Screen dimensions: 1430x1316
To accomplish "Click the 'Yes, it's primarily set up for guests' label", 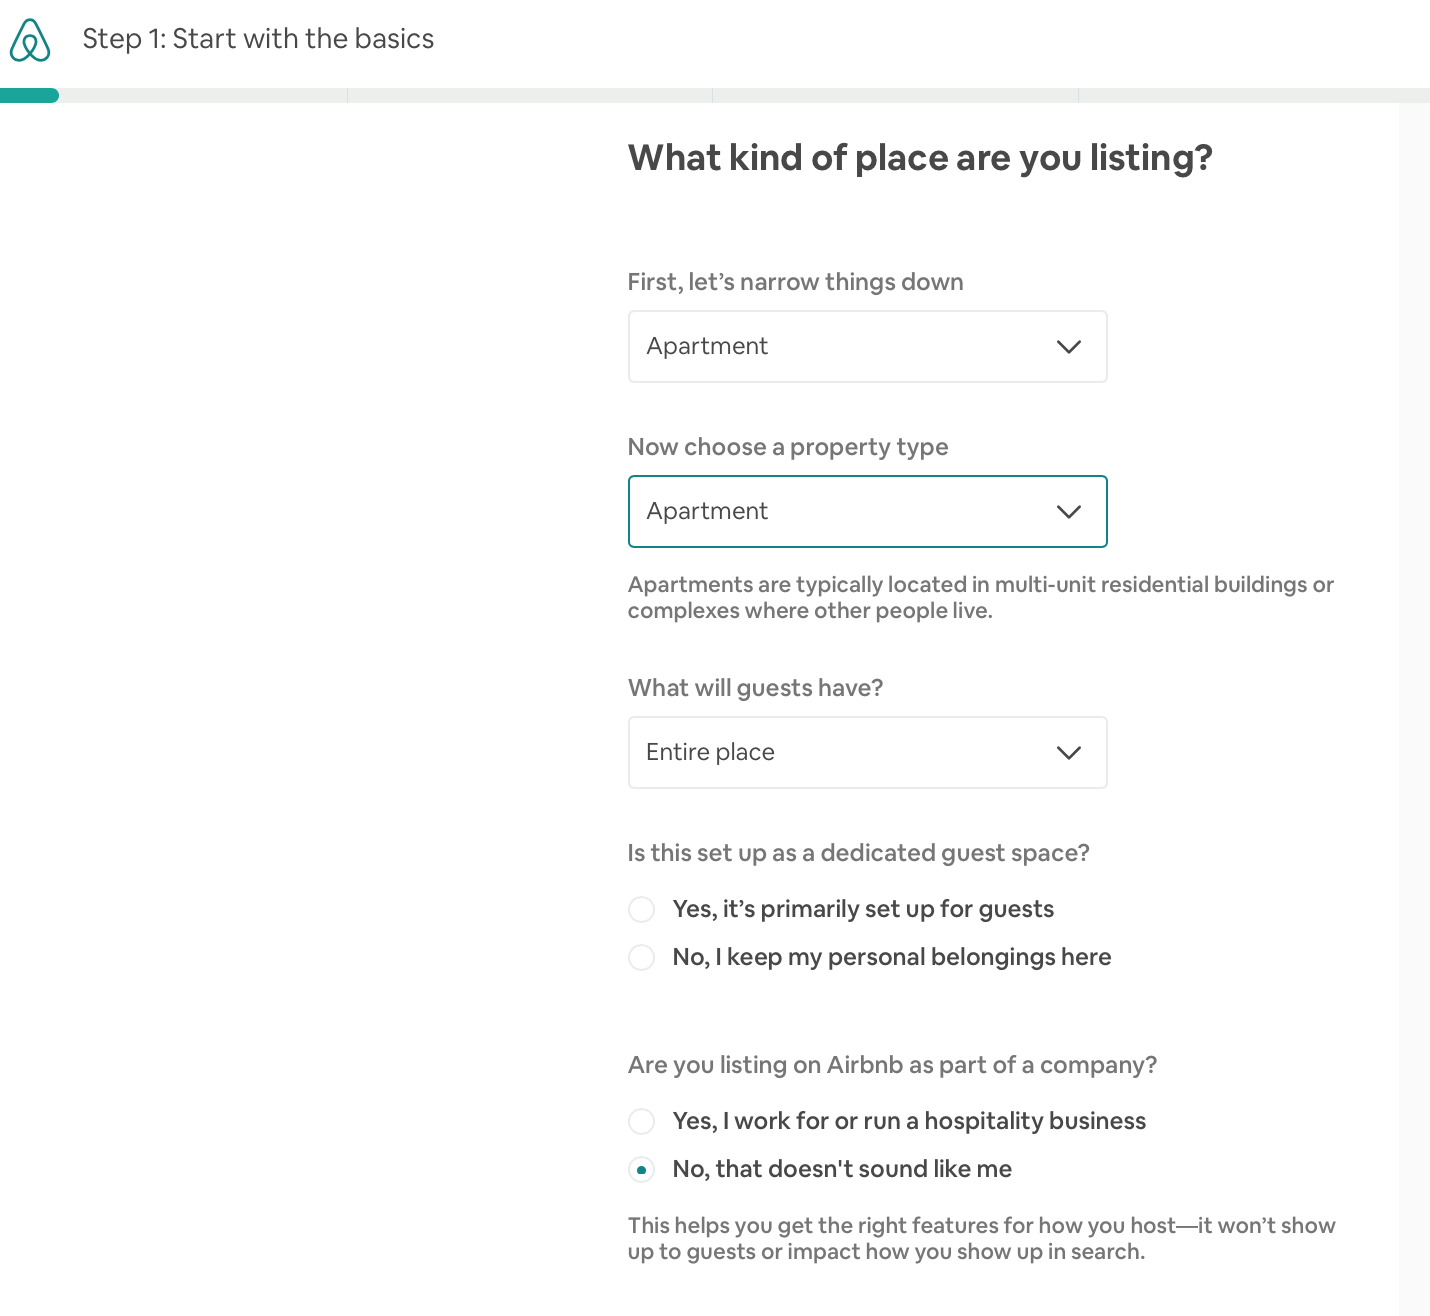I will pyautogui.click(x=863, y=909).
